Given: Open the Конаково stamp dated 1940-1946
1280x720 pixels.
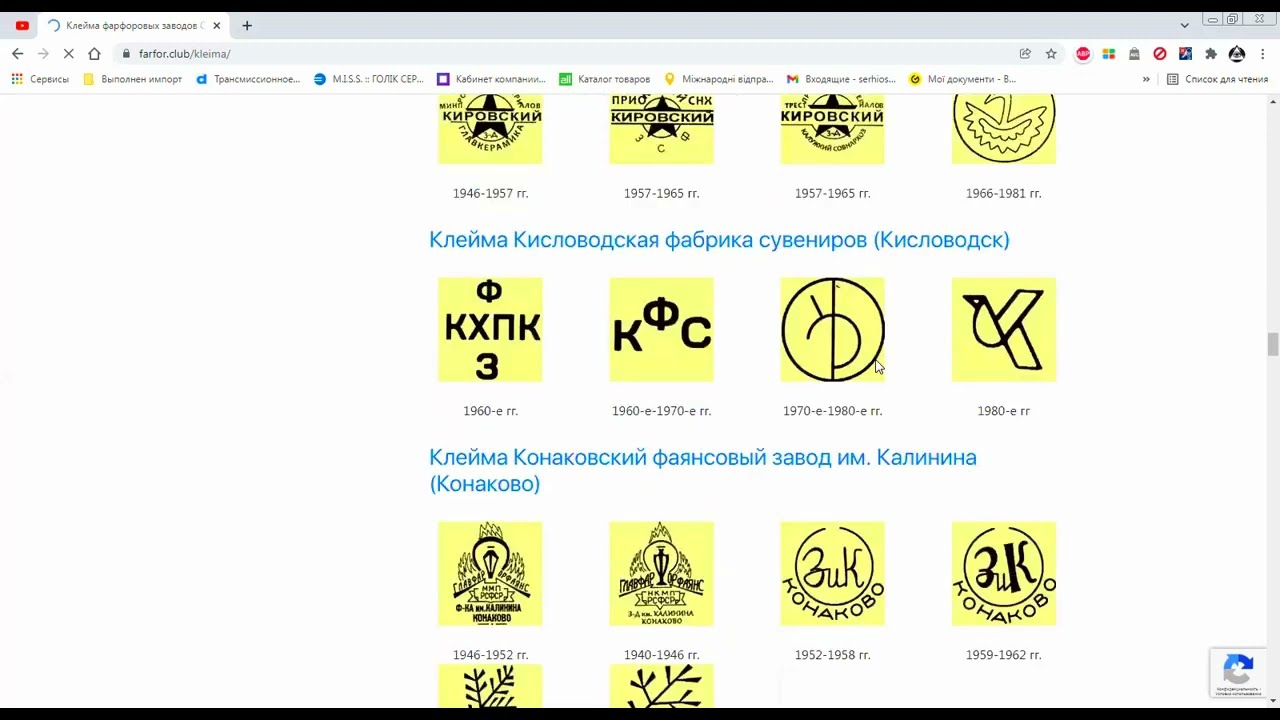Looking at the screenshot, I should tap(661, 574).
